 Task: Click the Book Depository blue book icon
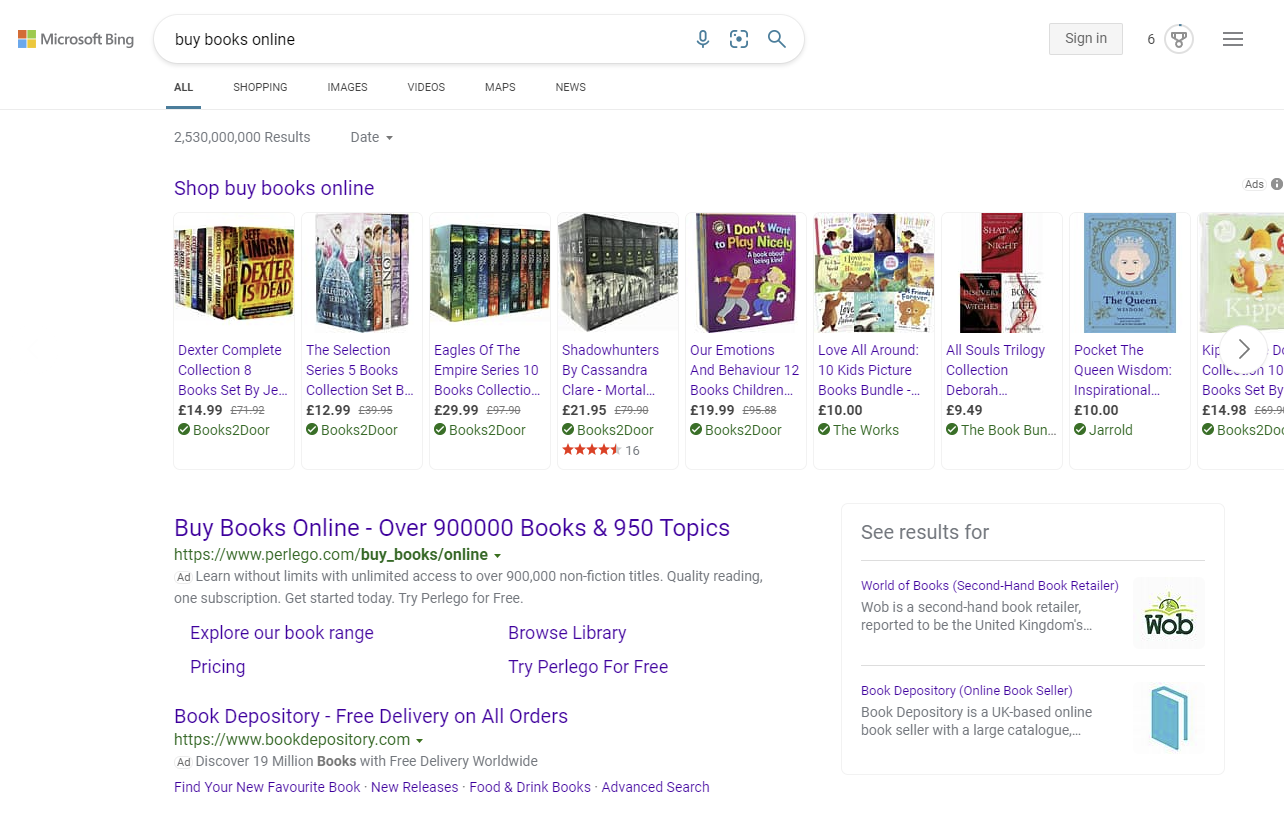[x=1168, y=716]
